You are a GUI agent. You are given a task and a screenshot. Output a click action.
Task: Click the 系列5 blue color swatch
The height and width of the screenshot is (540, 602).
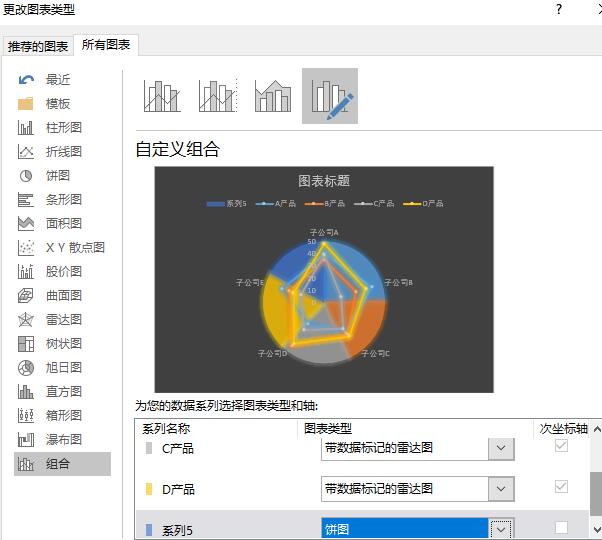(x=149, y=530)
